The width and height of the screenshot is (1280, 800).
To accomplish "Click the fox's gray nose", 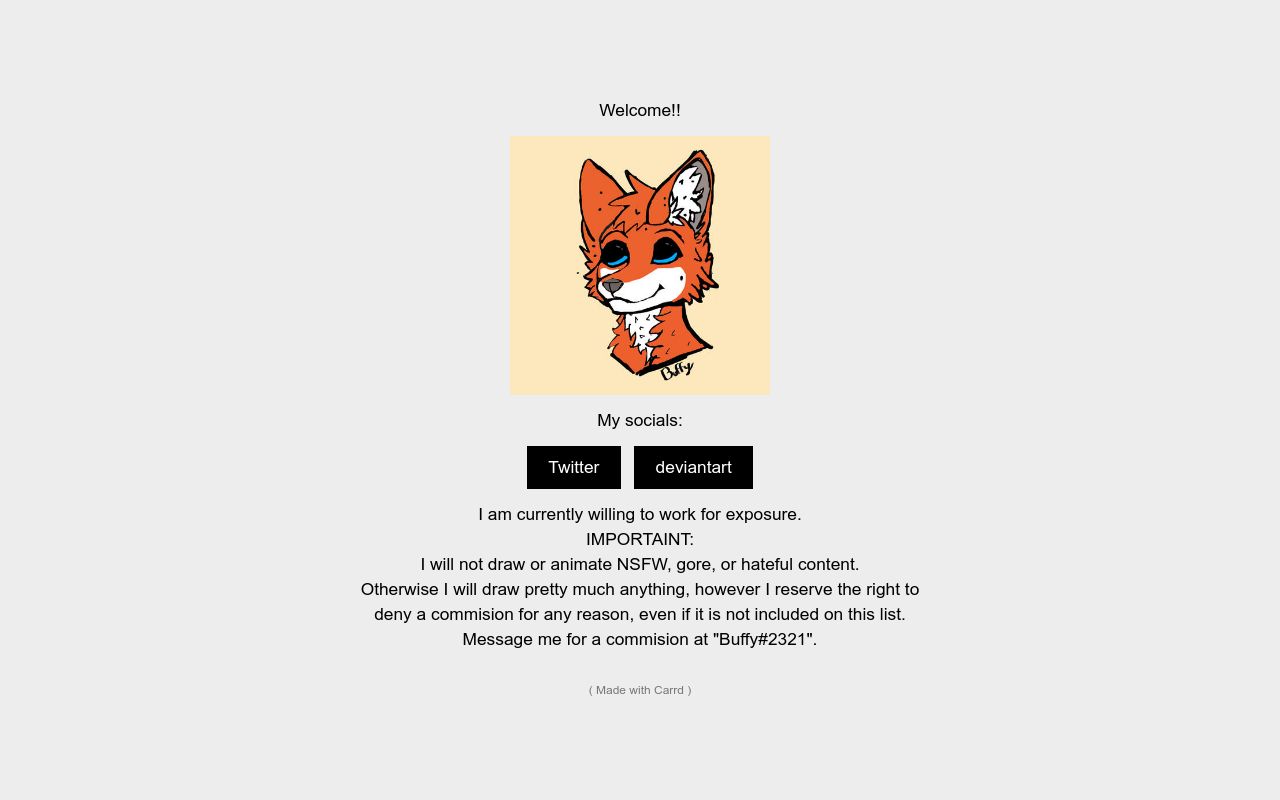I will coord(612,286).
